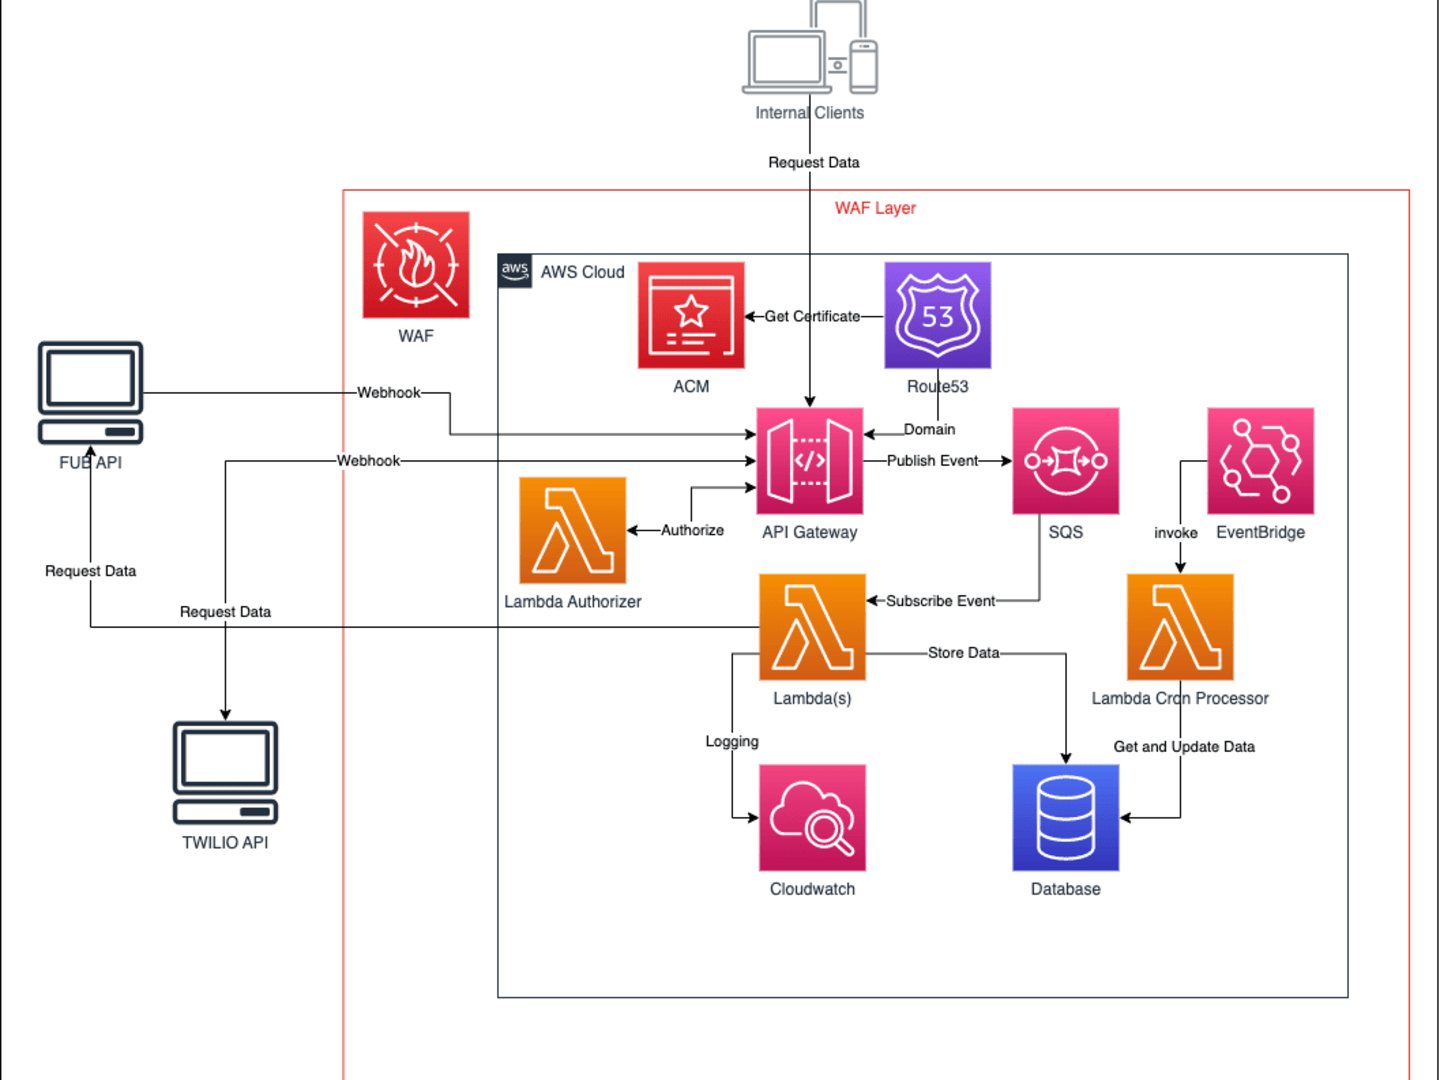This screenshot has height=1080, width=1440.
Task: Select the Lambda Cron Processor icon
Action: tap(1180, 627)
